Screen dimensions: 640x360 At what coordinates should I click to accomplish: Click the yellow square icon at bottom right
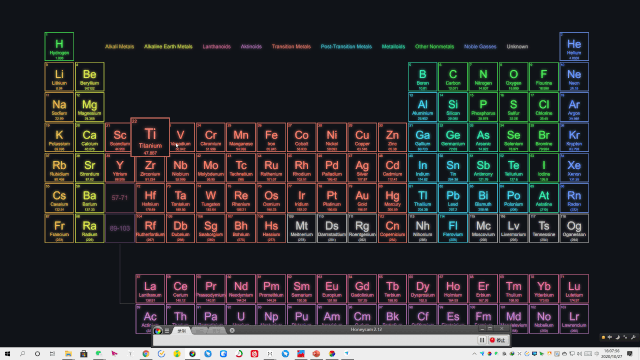click(603, 337)
